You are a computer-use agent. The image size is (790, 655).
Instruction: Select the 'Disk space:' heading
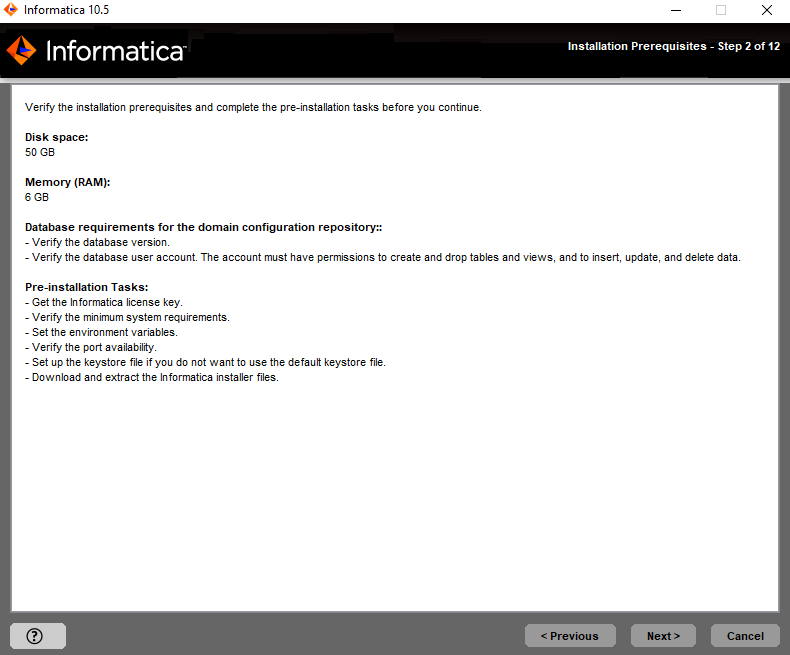[x=56, y=137]
